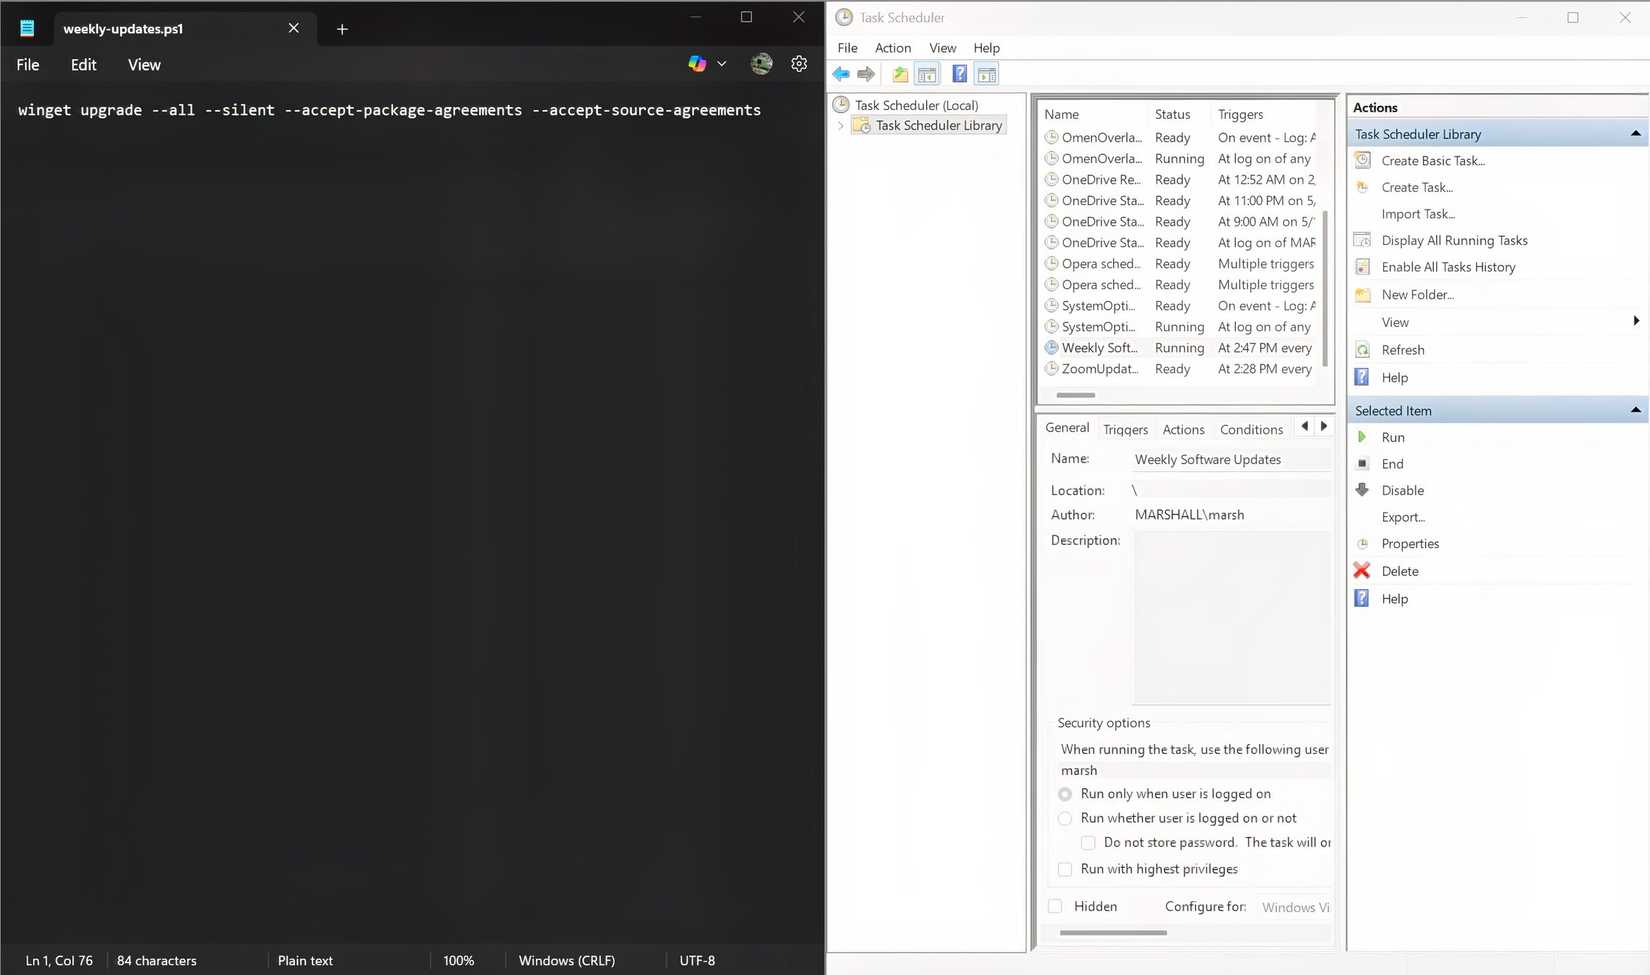Click Create Task... action link

[1417, 187]
